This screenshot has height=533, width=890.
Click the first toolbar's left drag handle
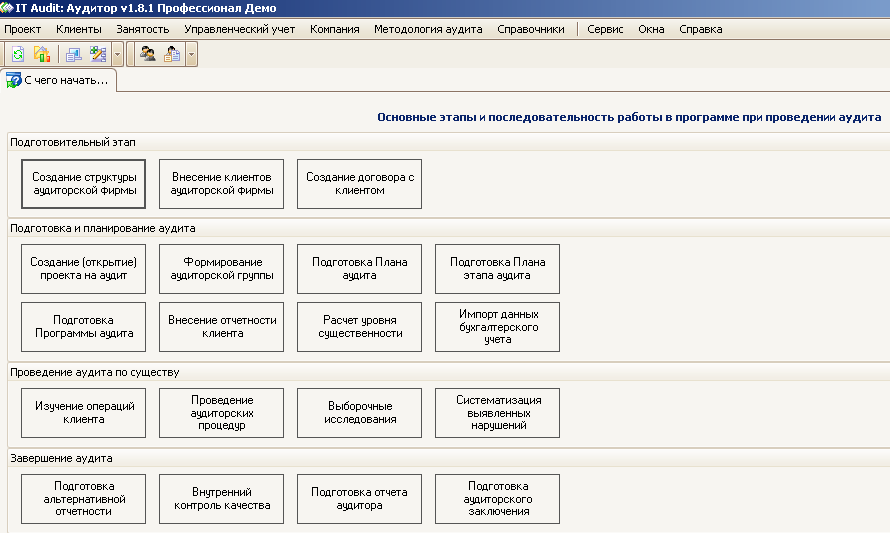coord(3,55)
